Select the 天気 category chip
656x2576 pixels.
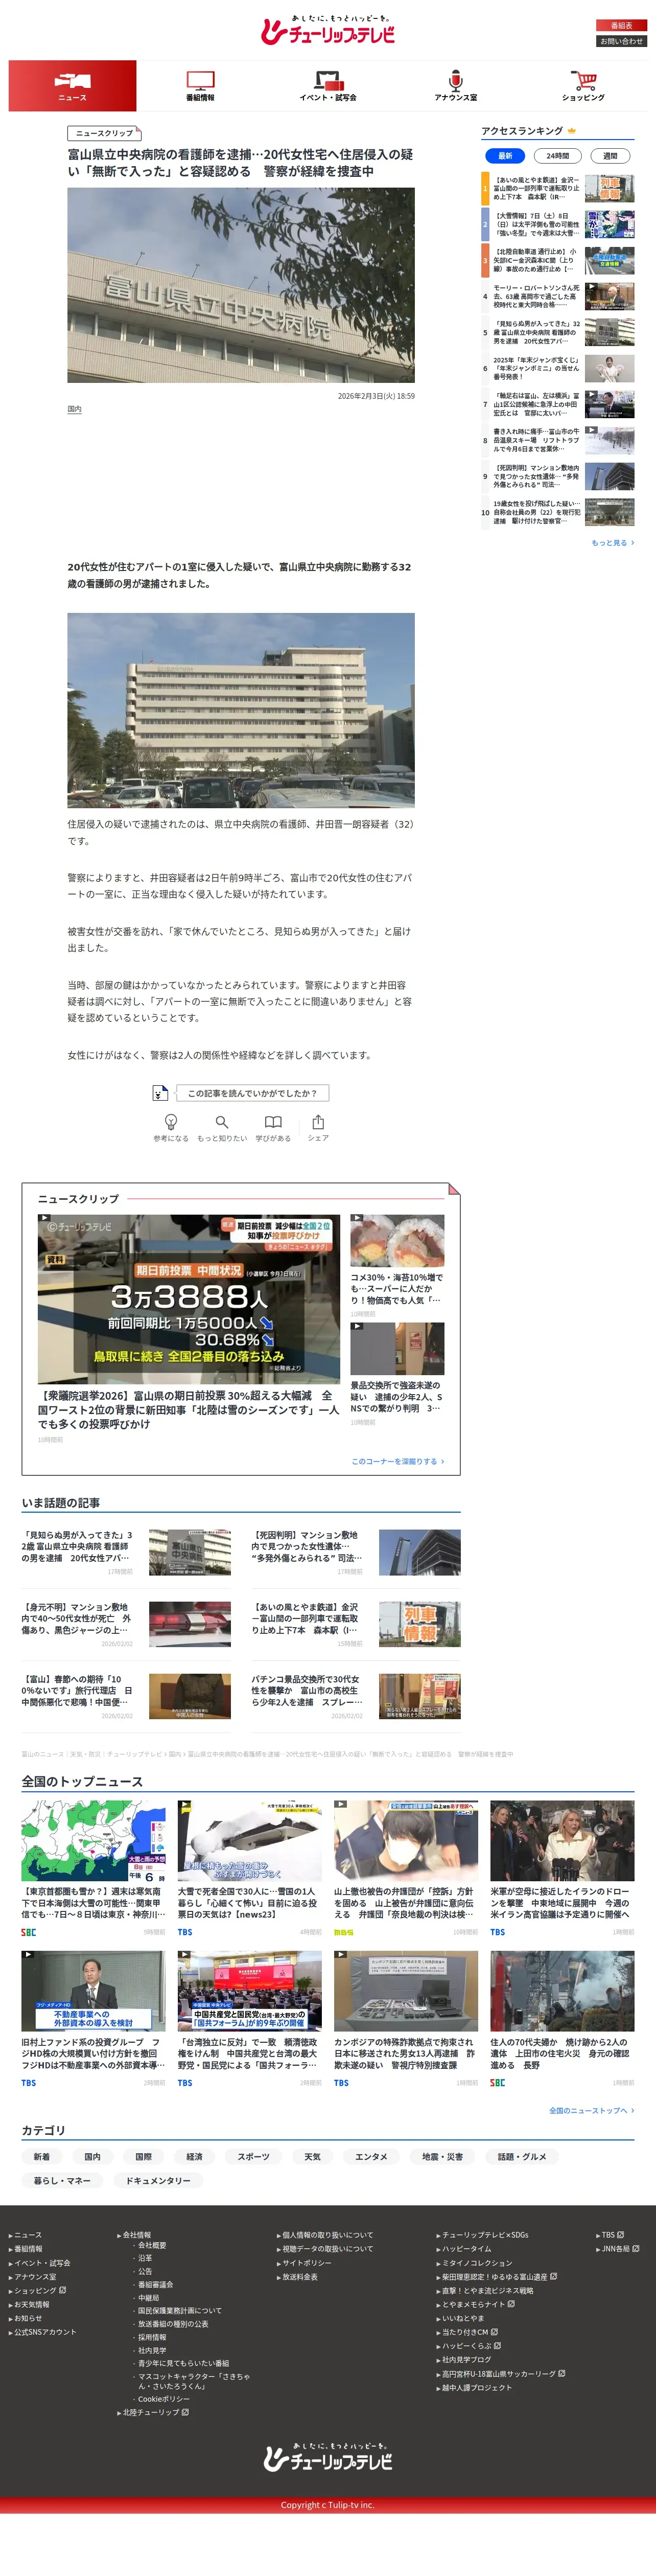coord(312,2156)
